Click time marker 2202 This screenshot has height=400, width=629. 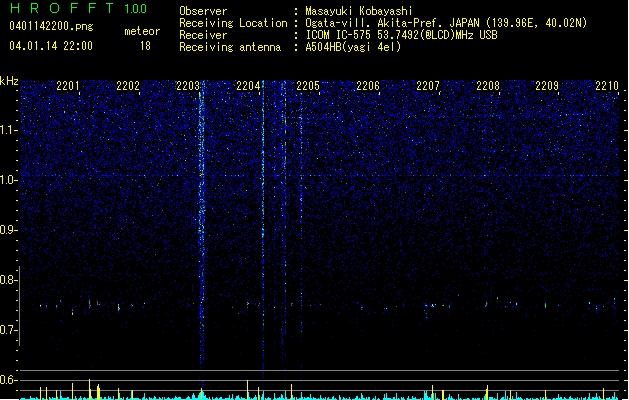[x=128, y=85]
